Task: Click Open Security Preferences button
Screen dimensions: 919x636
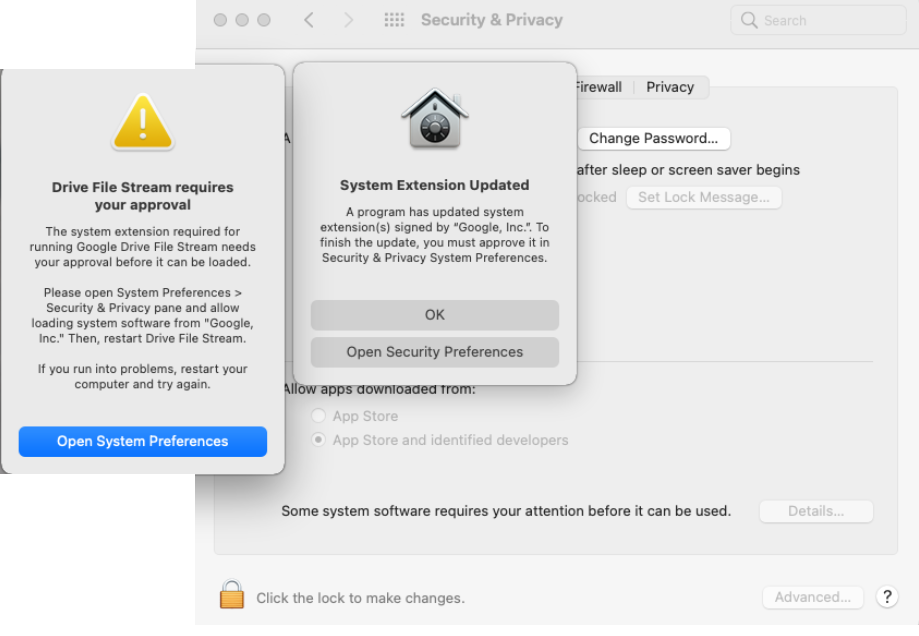Action: (x=434, y=352)
